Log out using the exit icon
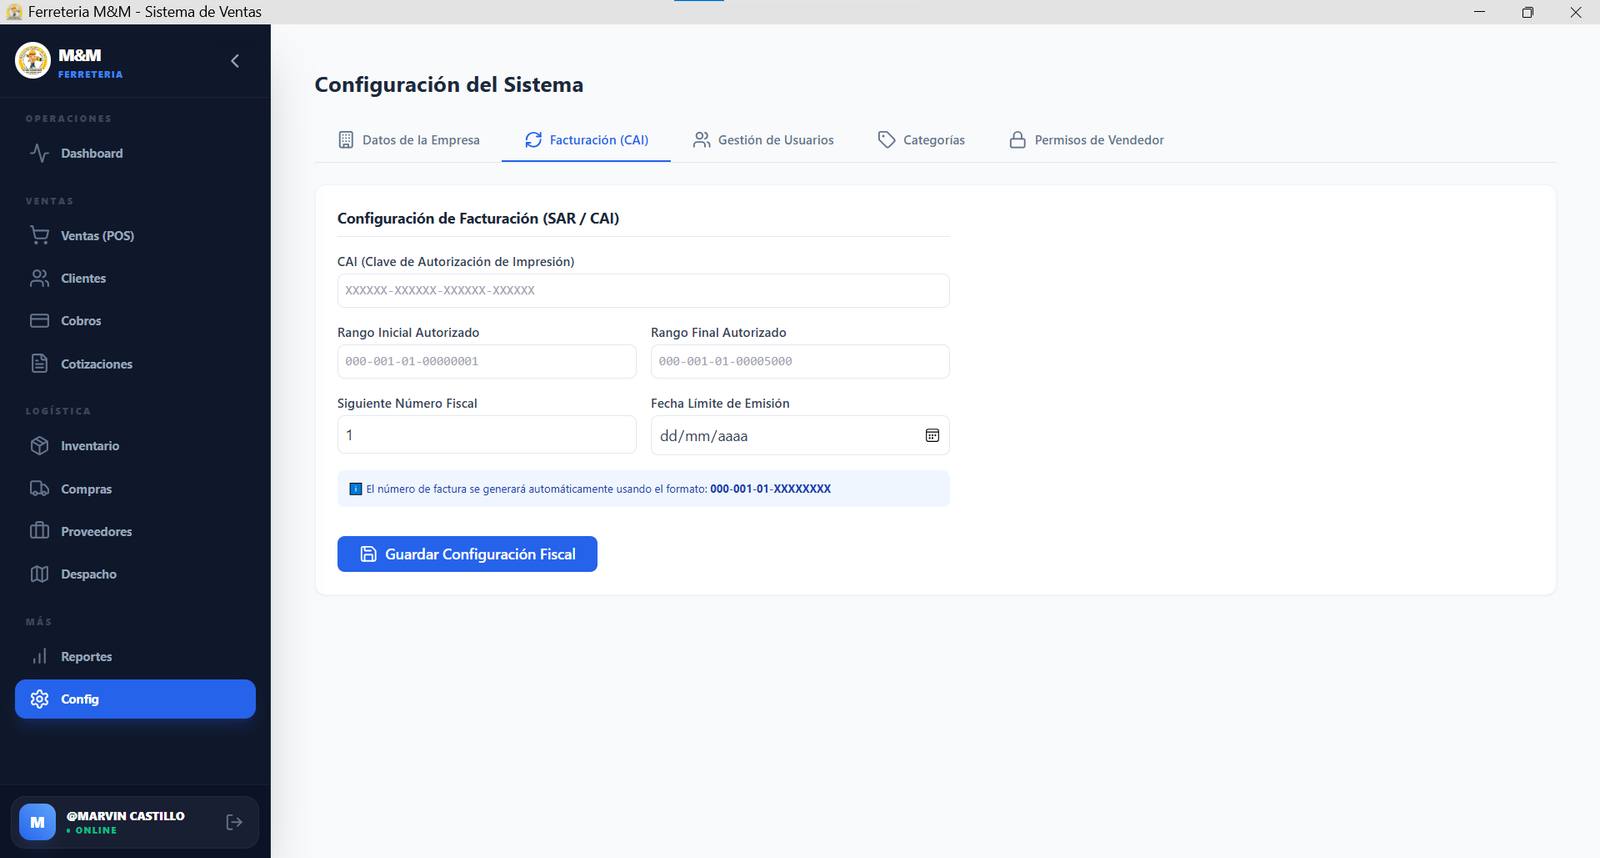Viewport: 1600px width, 858px height. 234,822
